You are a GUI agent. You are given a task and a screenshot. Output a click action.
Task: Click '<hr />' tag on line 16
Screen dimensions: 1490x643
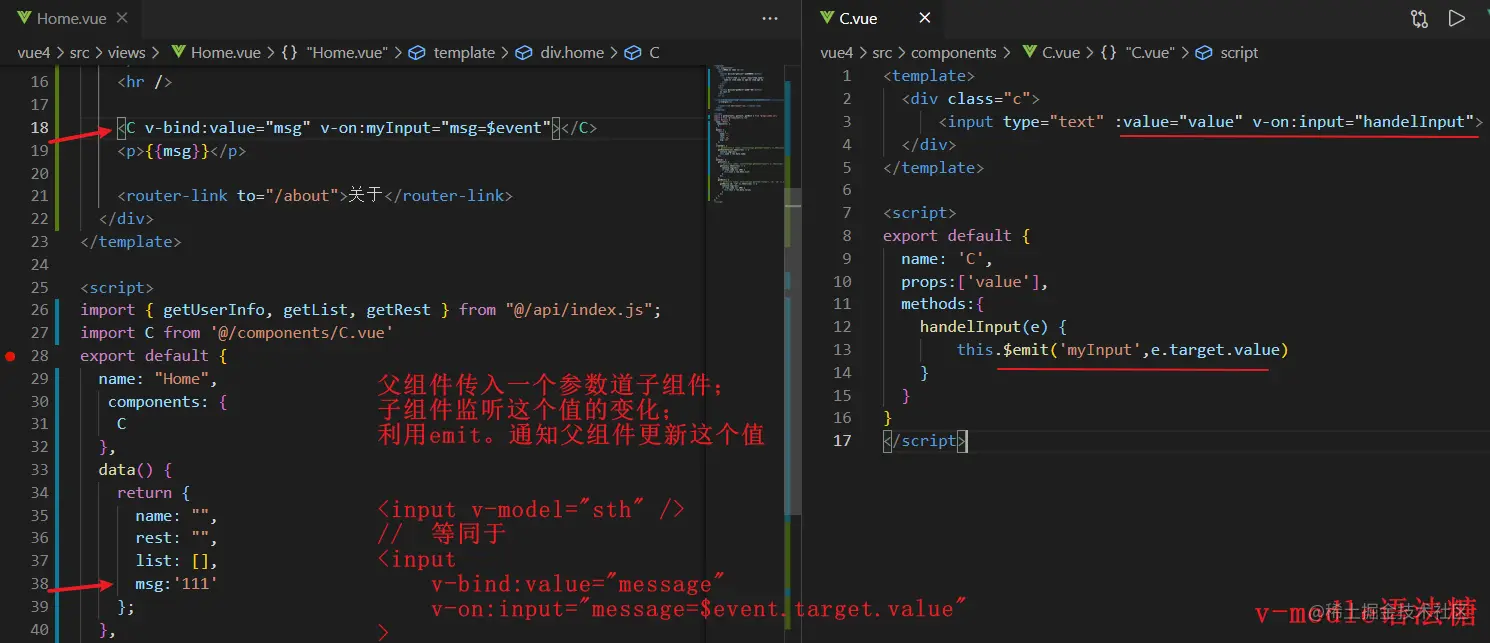click(145, 82)
